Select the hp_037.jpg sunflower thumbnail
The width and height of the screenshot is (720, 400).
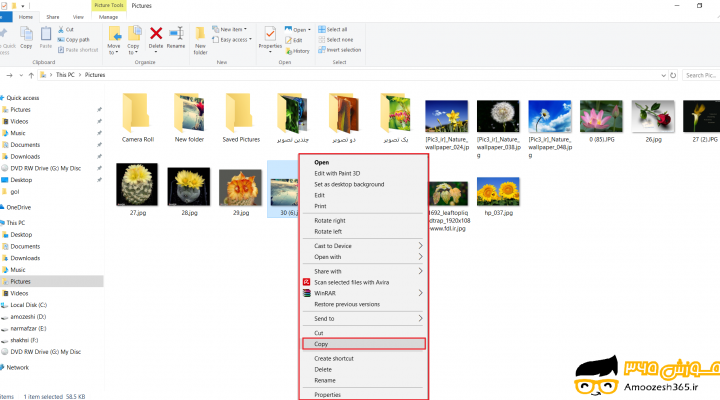pos(498,192)
